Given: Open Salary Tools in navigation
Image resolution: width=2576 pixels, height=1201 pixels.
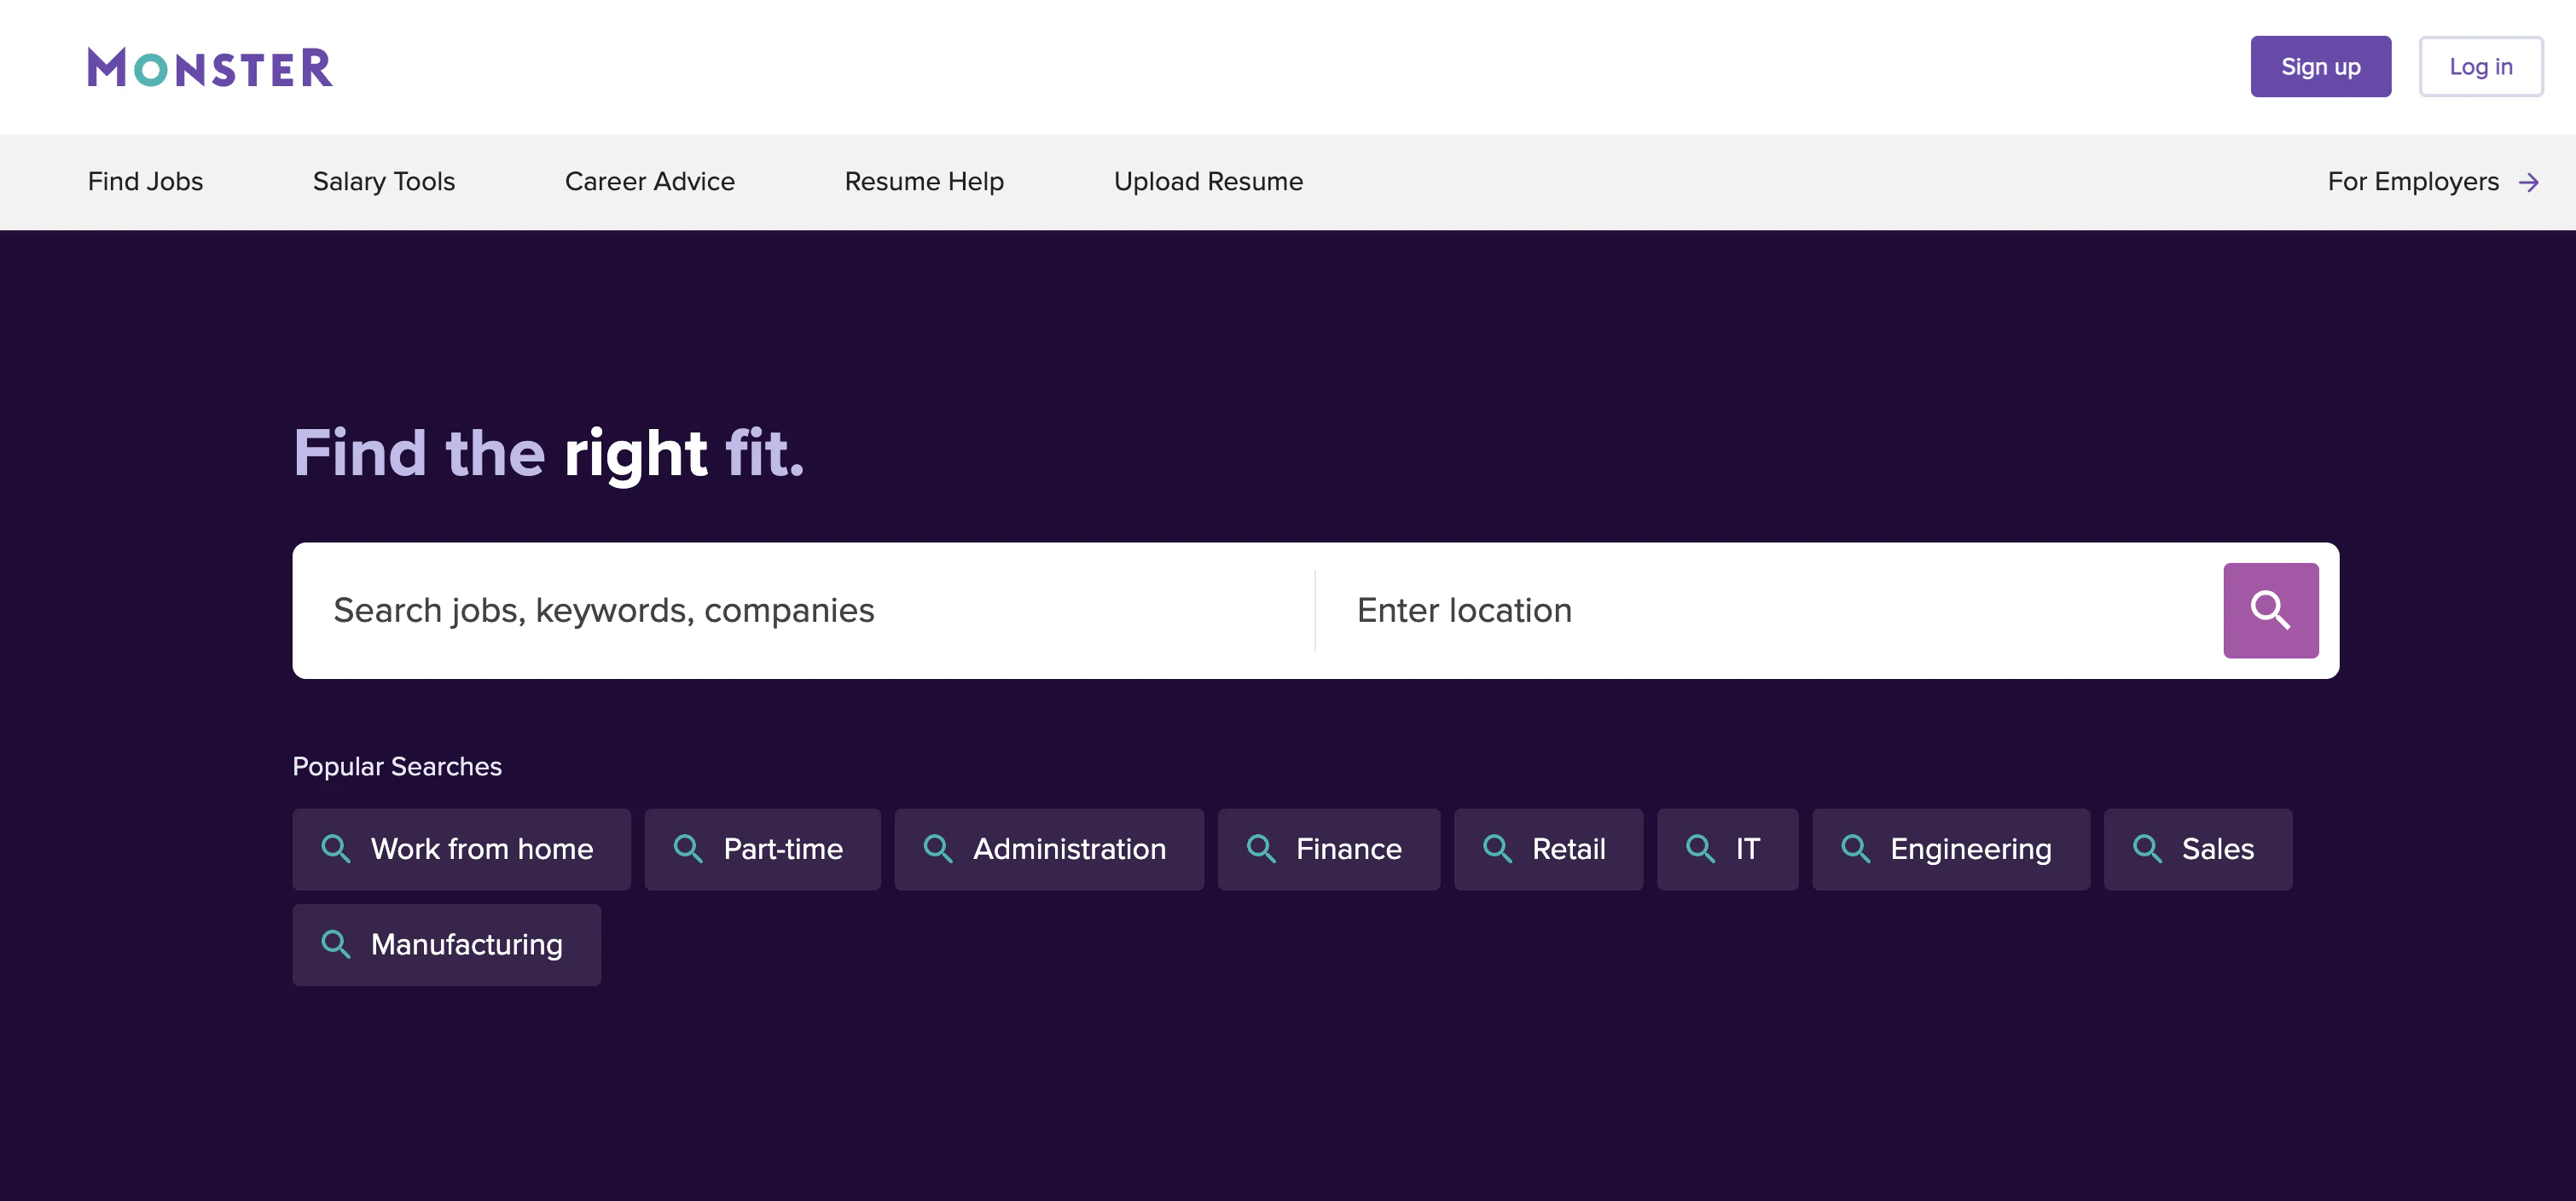Looking at the screenshot, I should (384, 181).
